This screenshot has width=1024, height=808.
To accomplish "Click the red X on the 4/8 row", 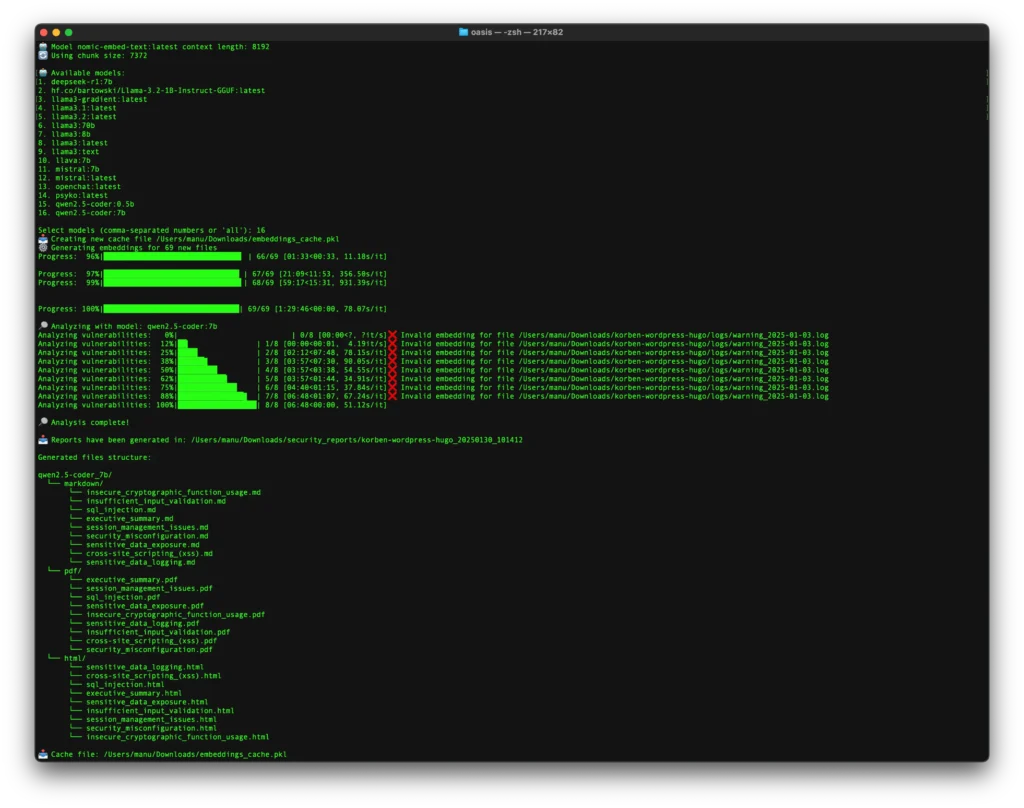I will pyautogui.click(x=392, y=370).
